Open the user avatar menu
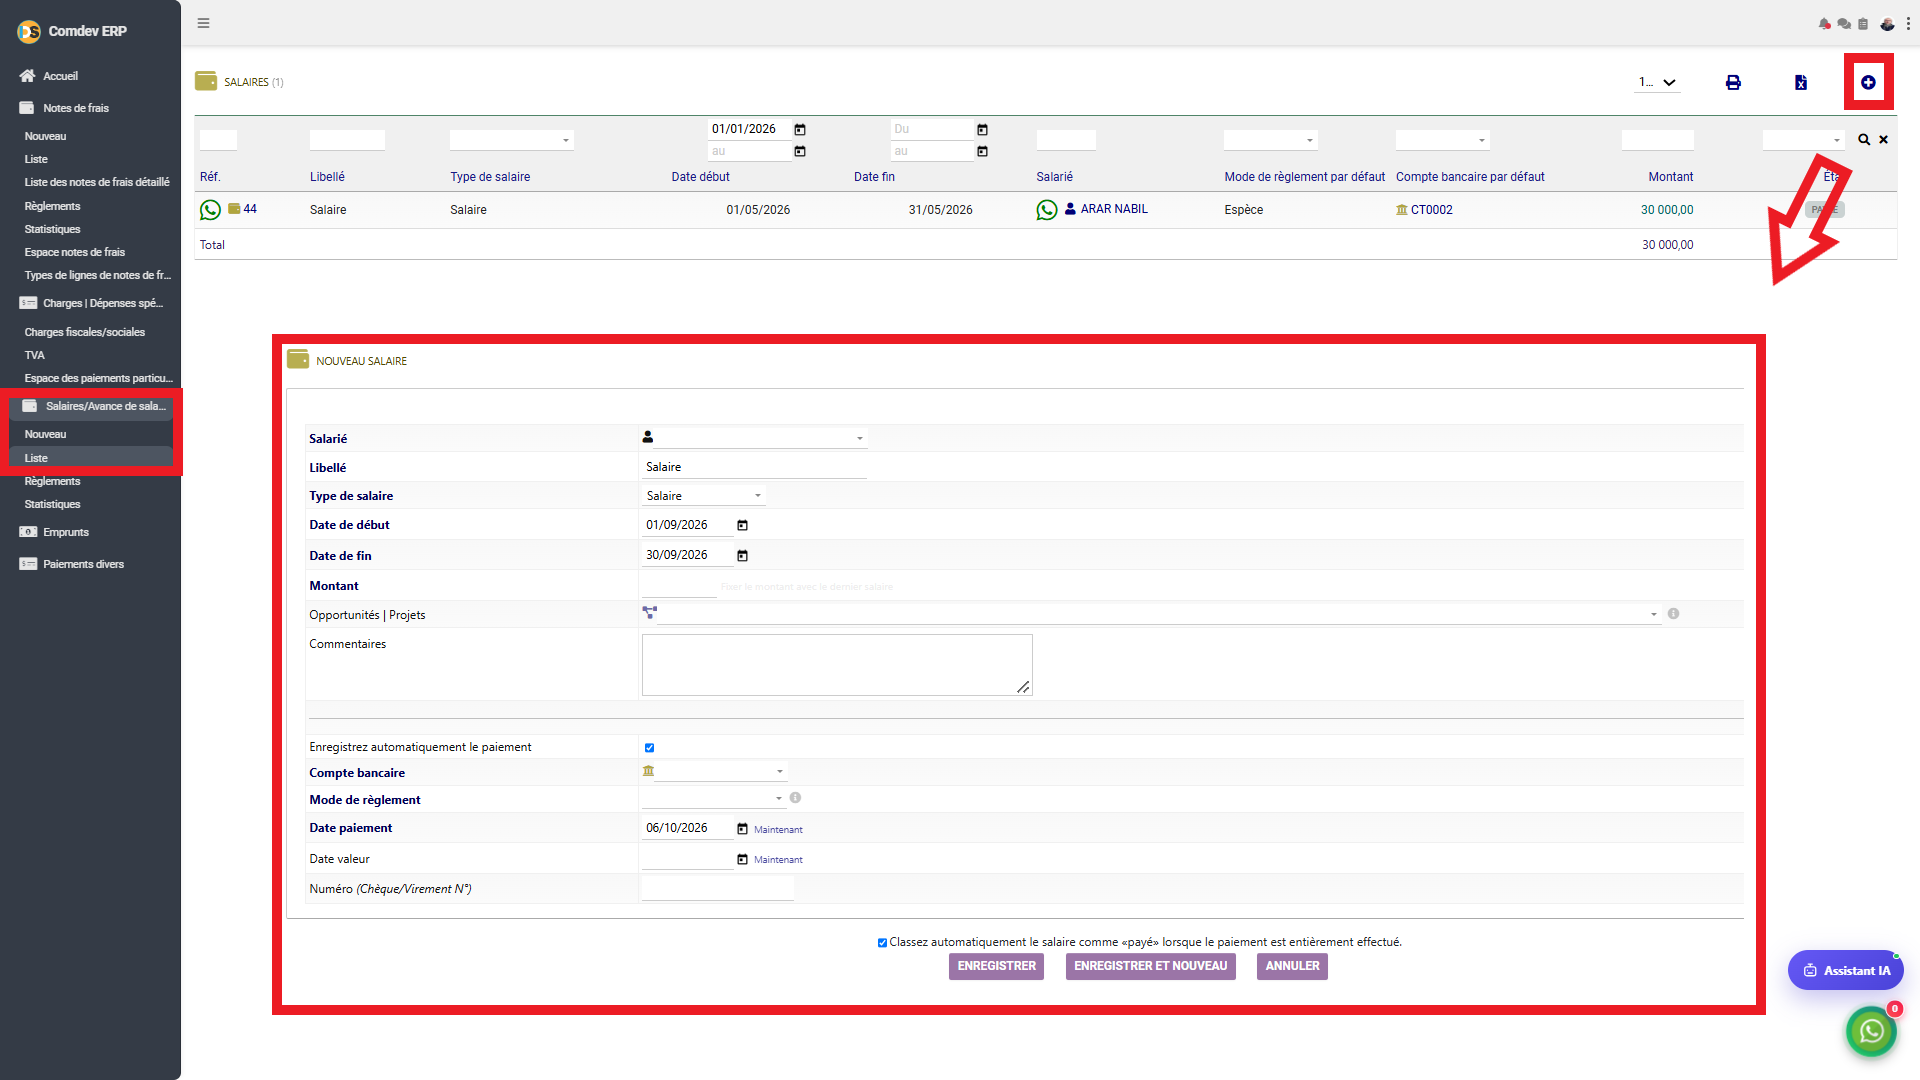The image size is (1920, 1080). 1887,24
